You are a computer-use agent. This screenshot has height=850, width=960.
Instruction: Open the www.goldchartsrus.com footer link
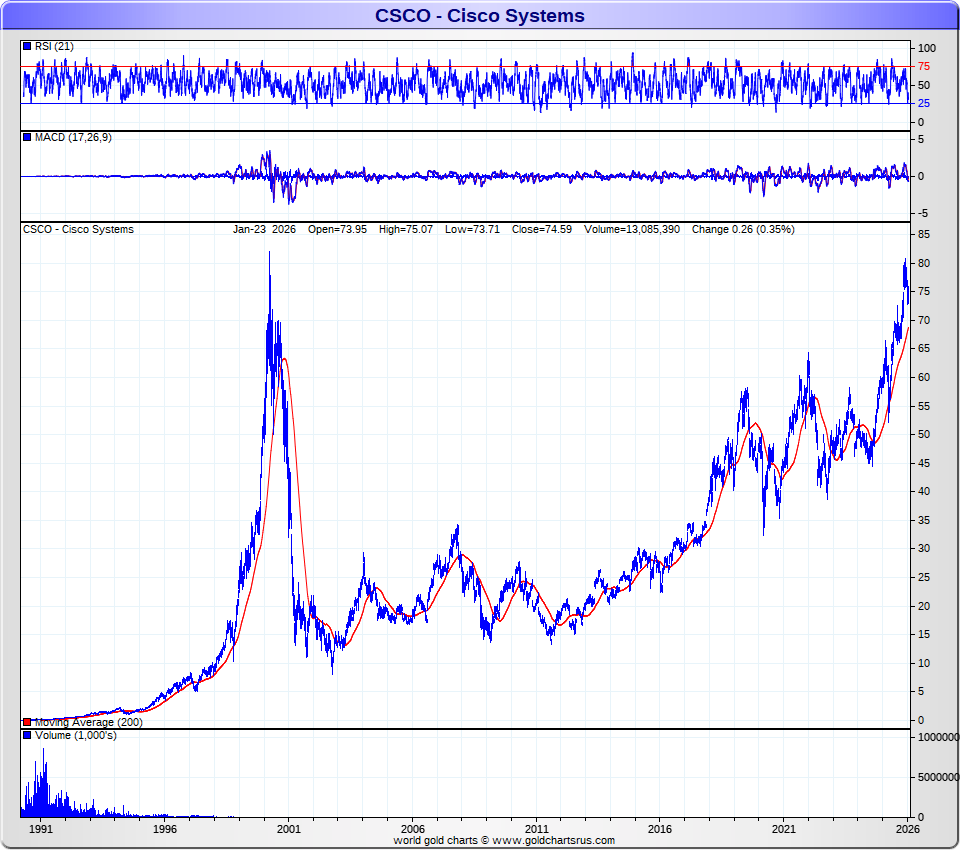coord(554,841)
